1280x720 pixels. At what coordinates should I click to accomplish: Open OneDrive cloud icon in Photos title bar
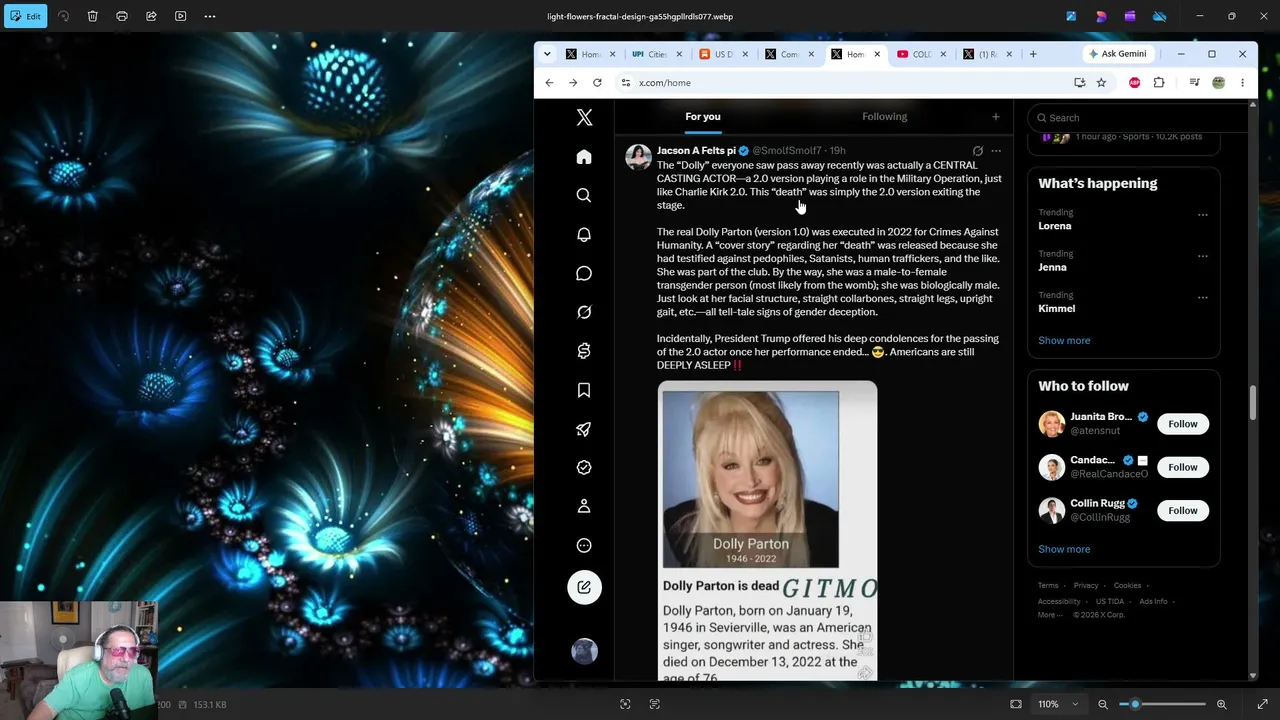click(x=1160, y=16)
